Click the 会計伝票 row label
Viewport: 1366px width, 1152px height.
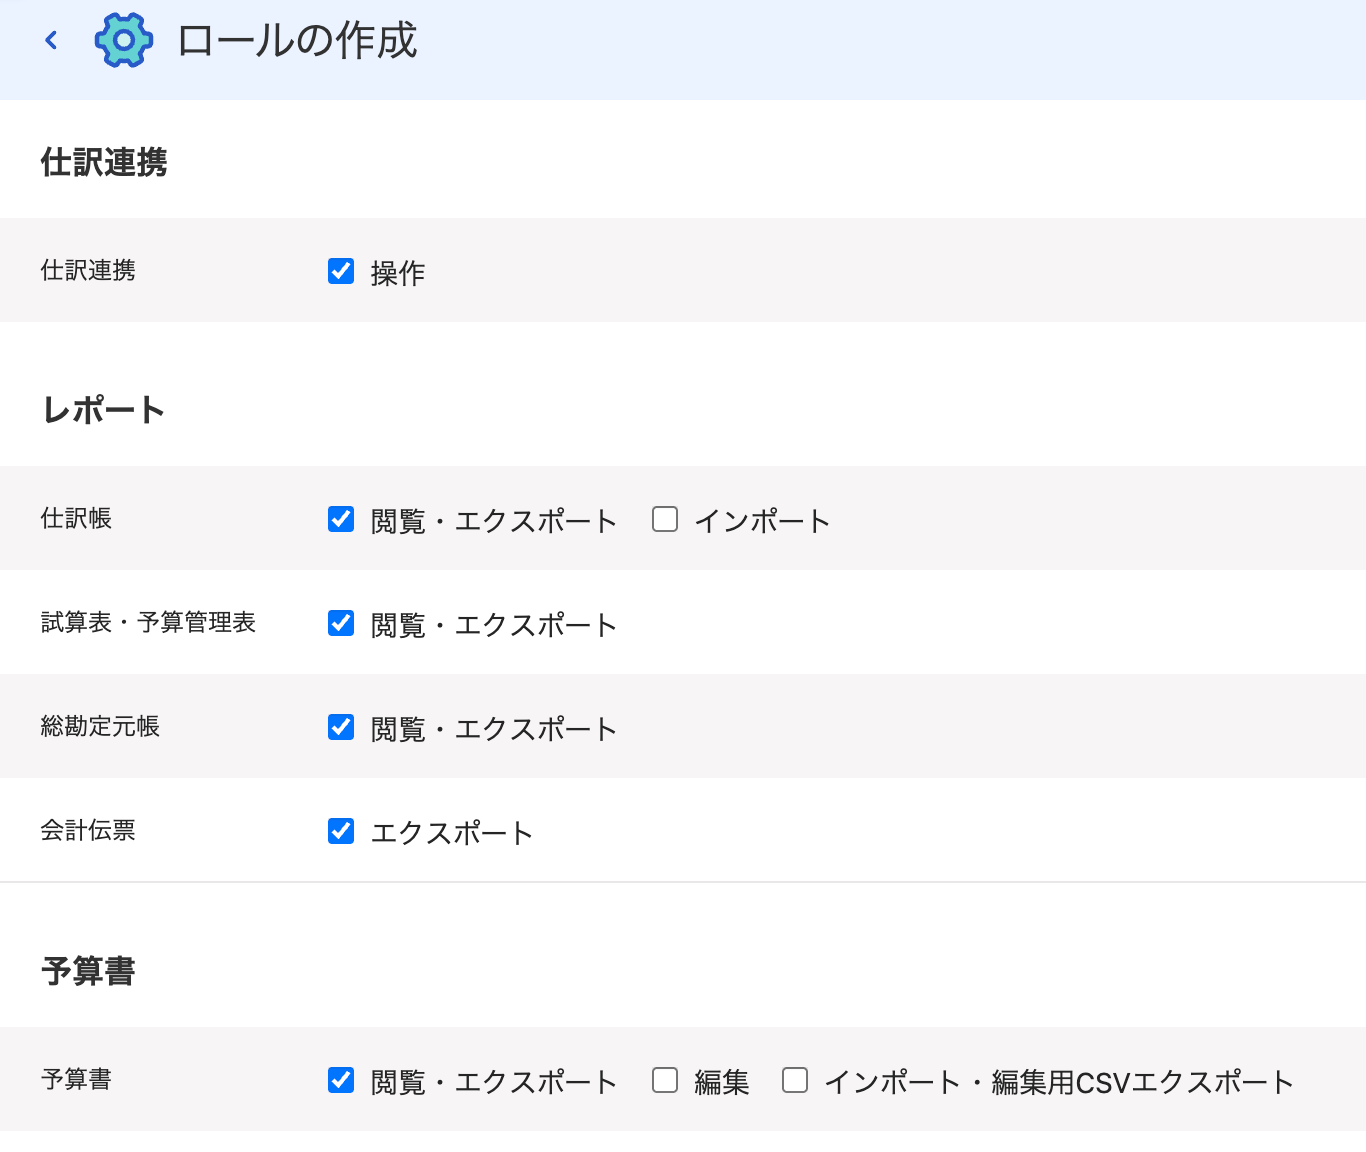[x=88, y=830]
